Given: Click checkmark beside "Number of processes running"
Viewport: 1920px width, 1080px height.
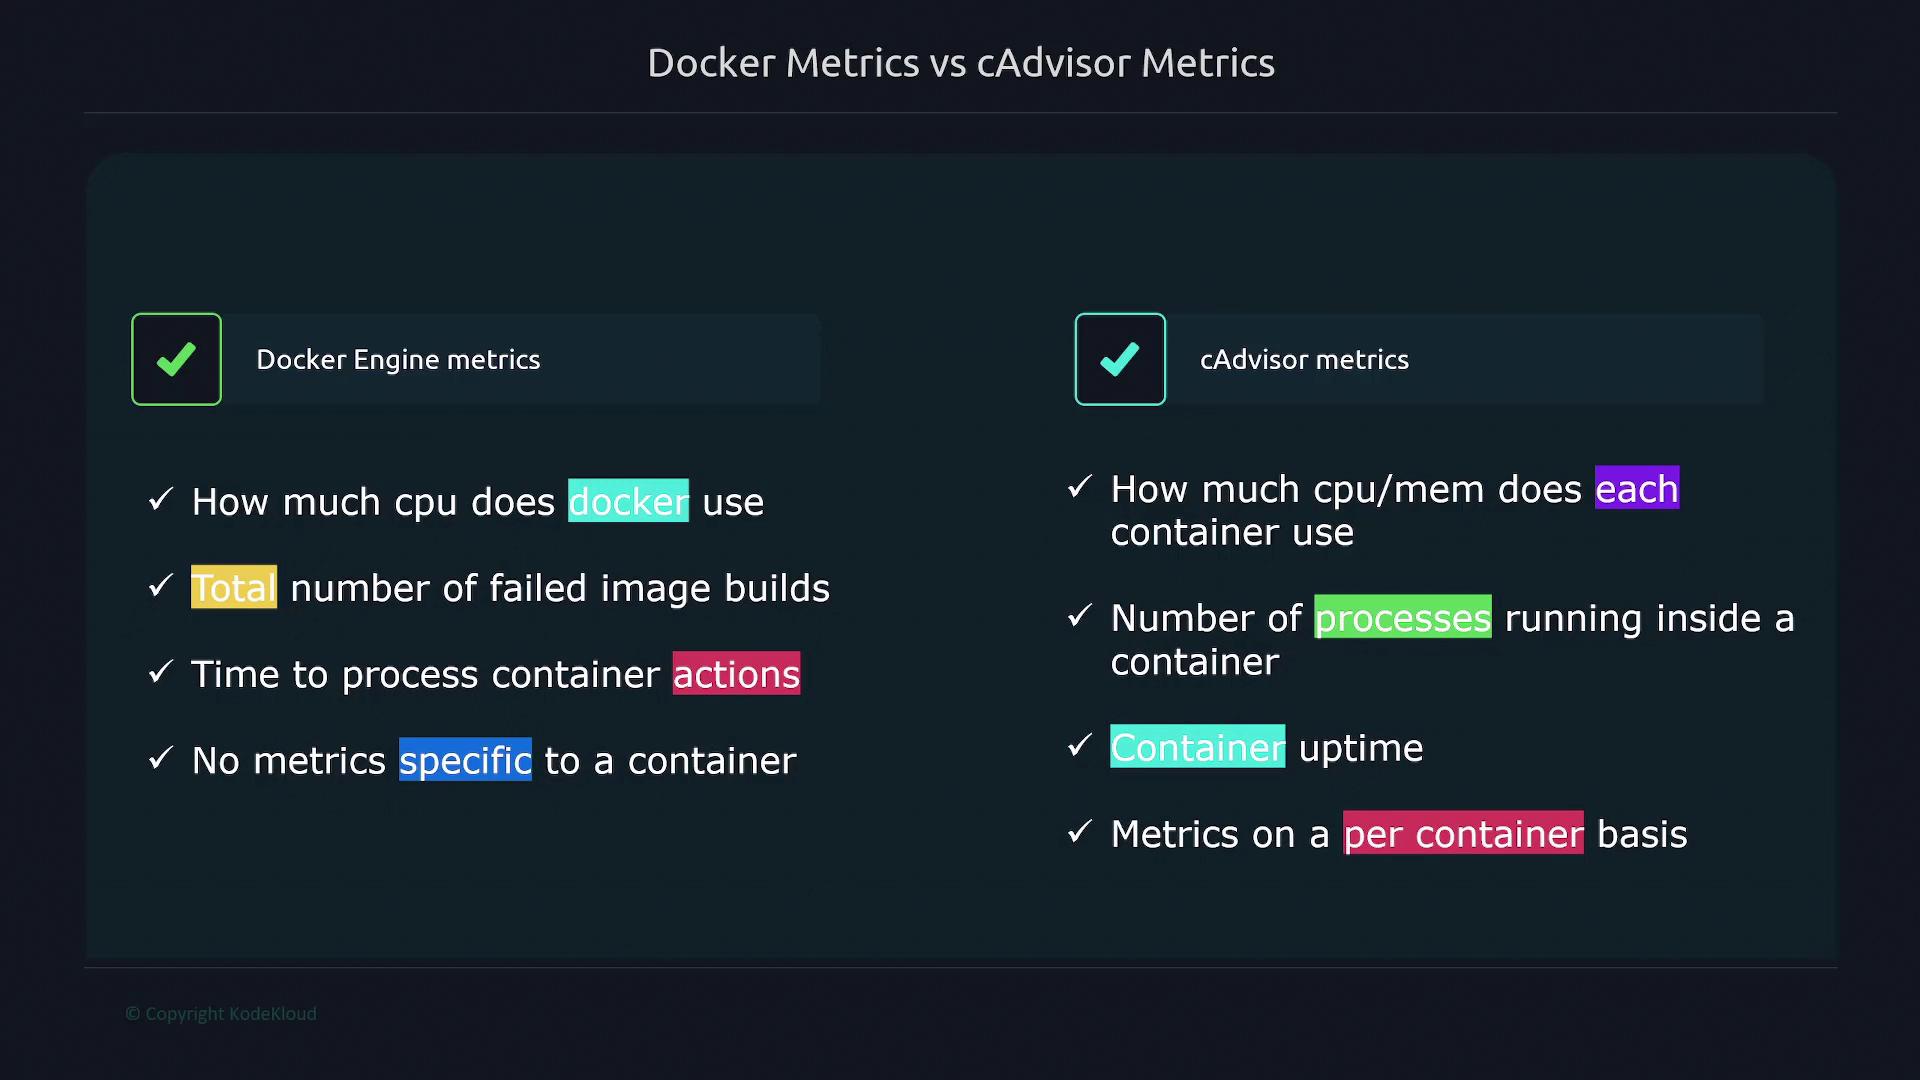Looking at the screenshot, I should coord(1080,616).
